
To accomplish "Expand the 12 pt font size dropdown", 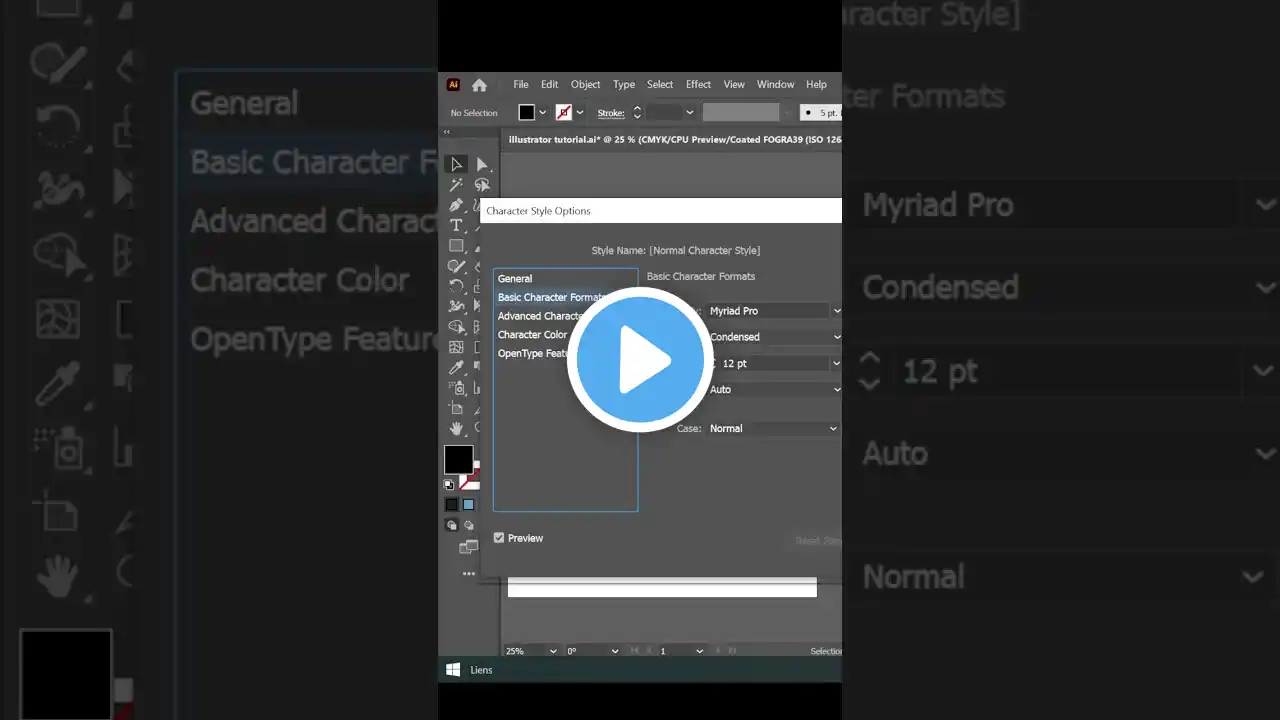I will [x=778, y=363].
